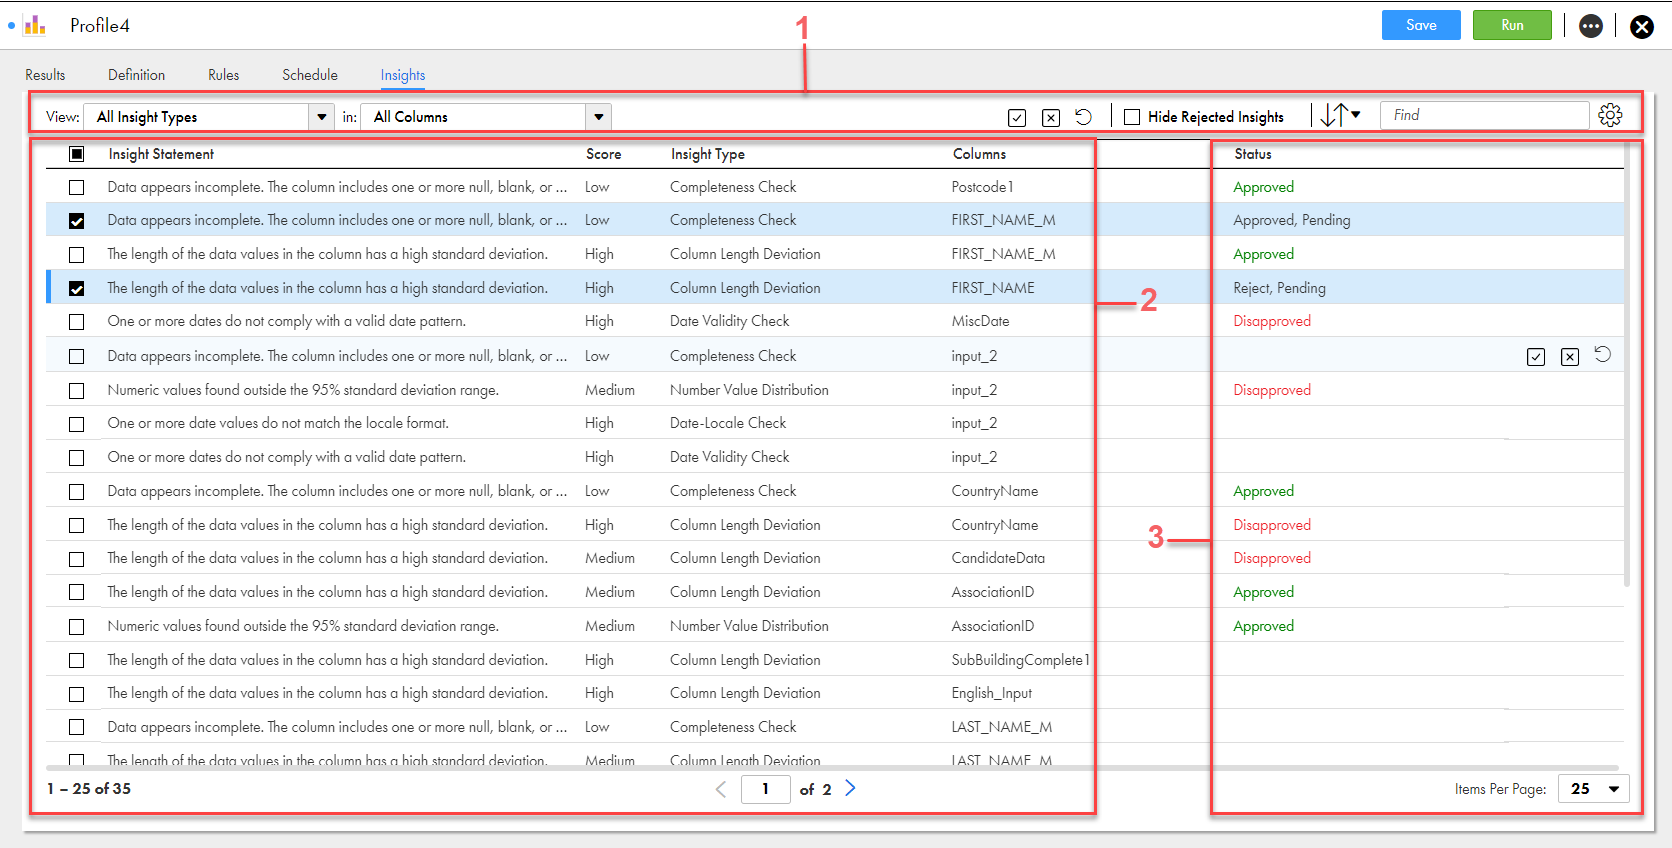Click into the Find search field
Screen dimensions: 1672x848
coord(1484,115)
